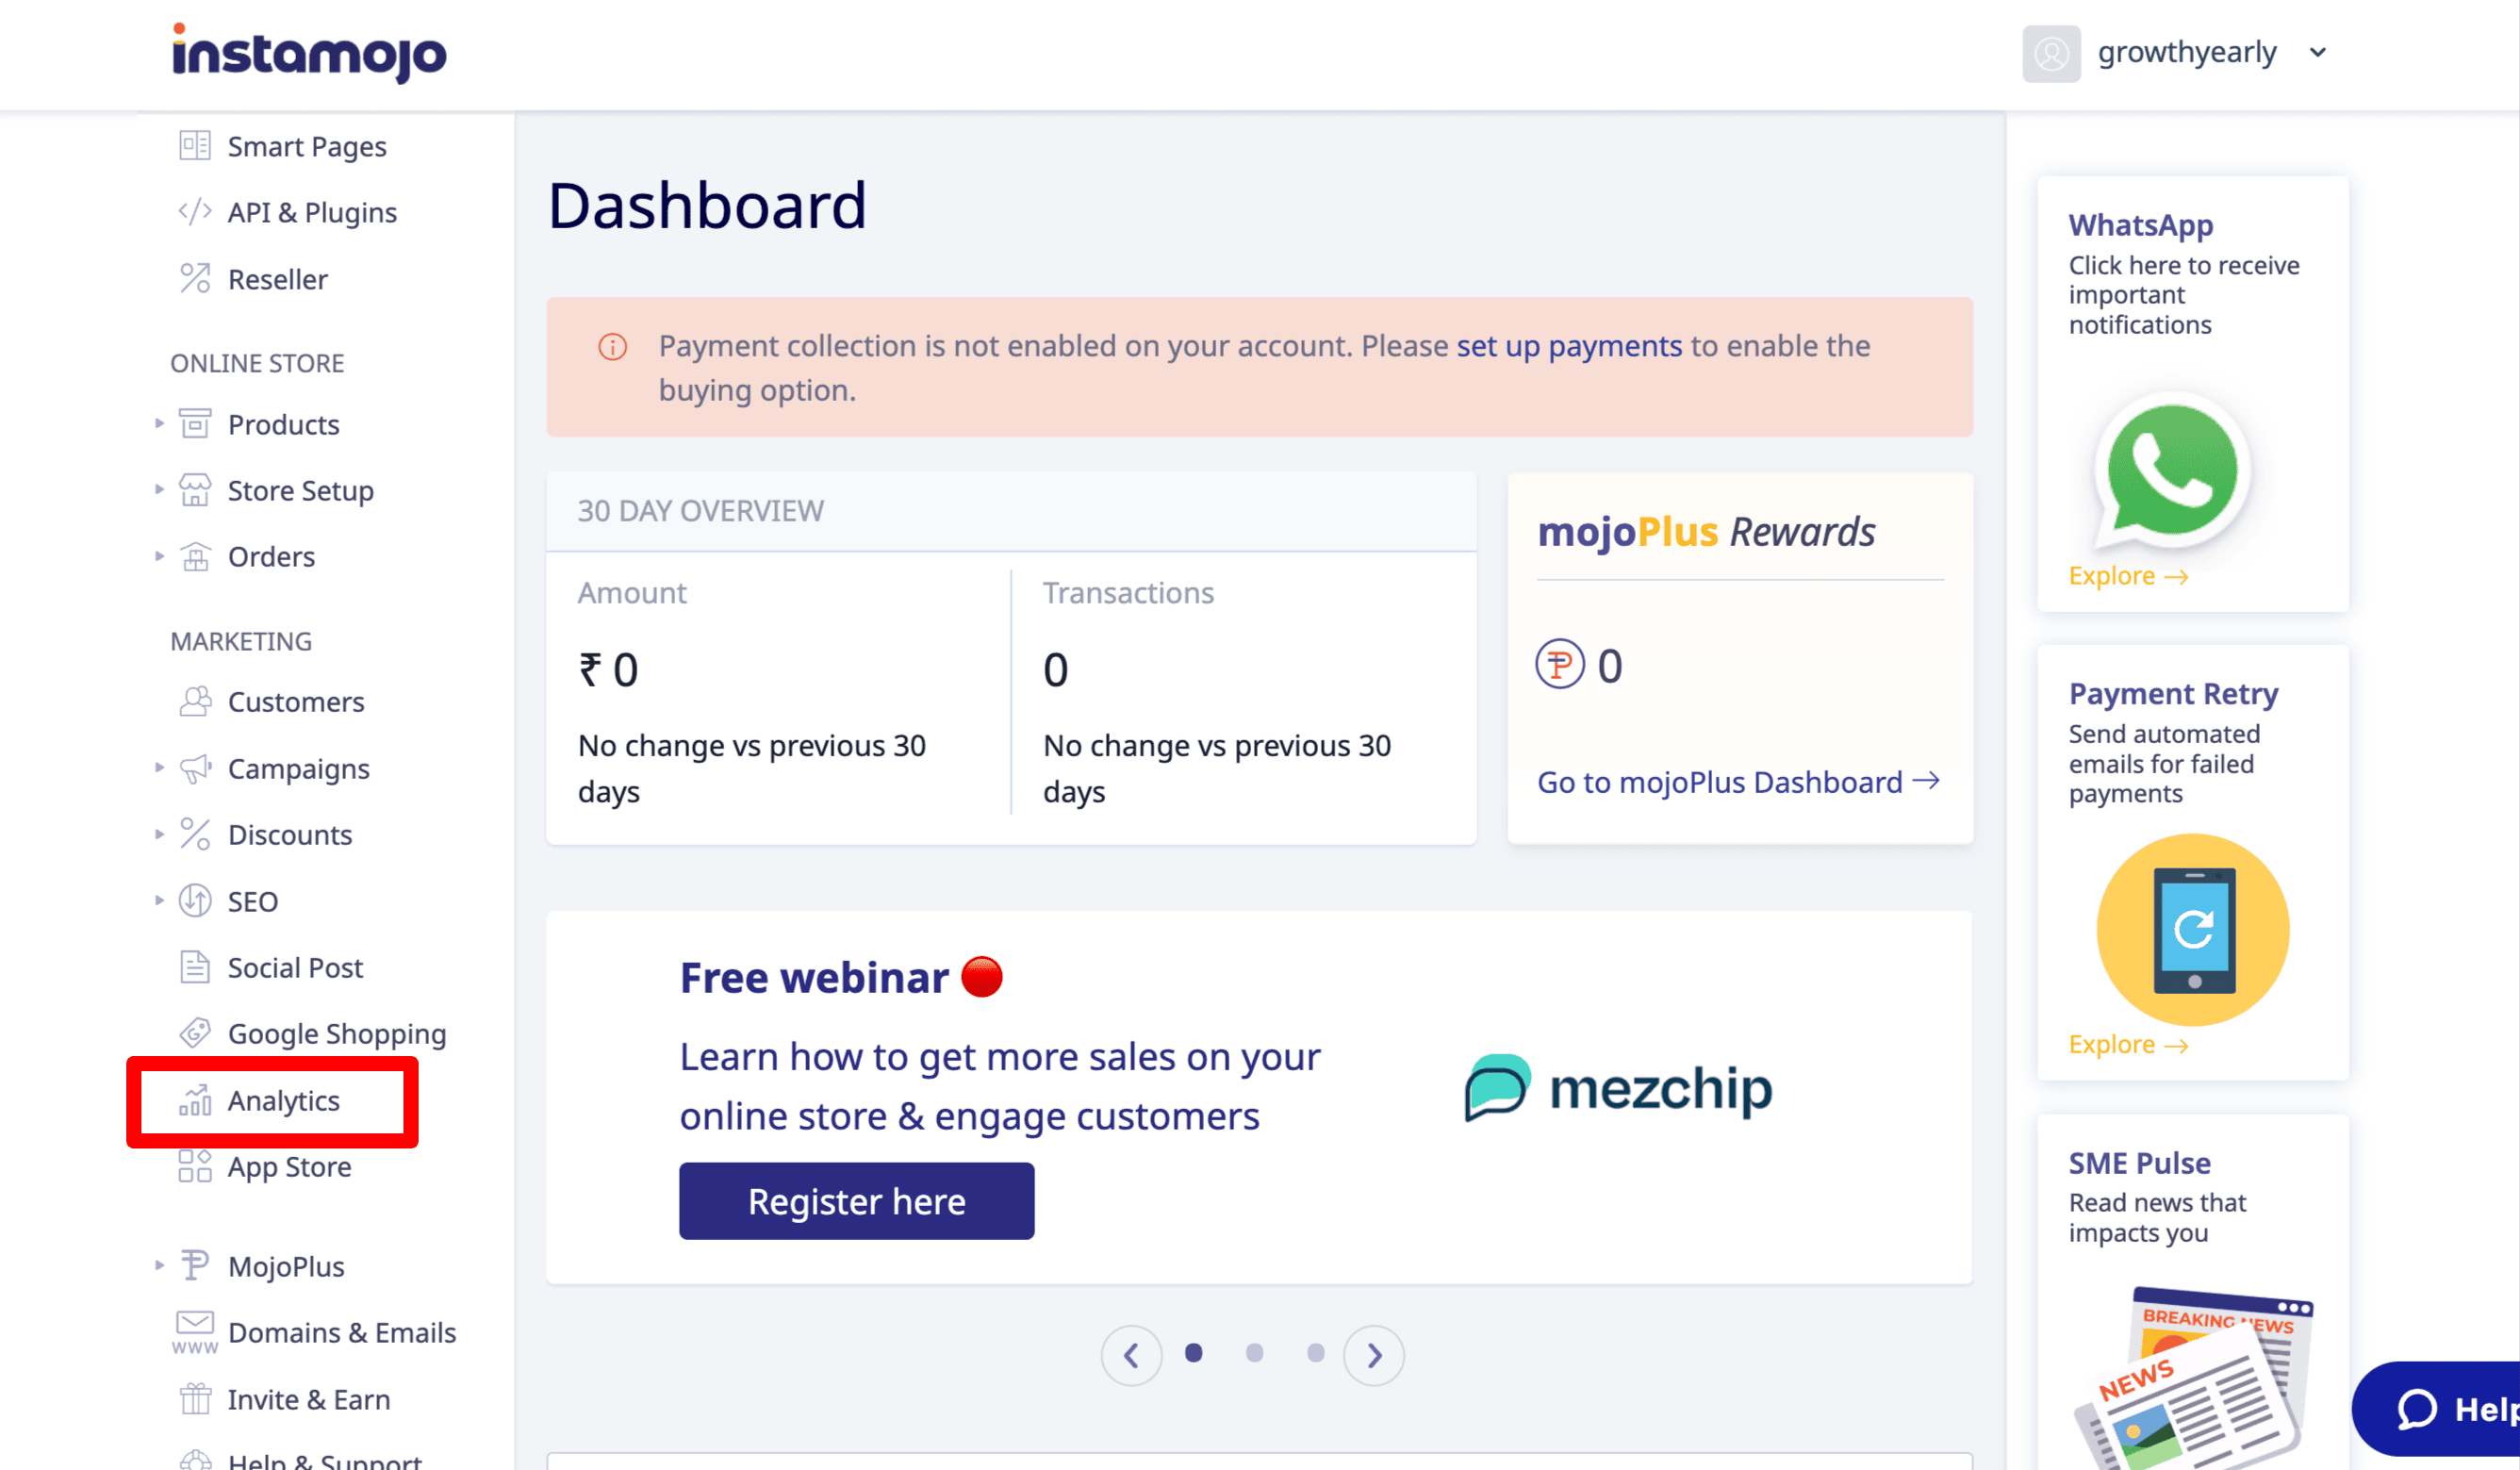Follow the set up payments link
2520x1470 pixels.
[x=1569, y=346]
